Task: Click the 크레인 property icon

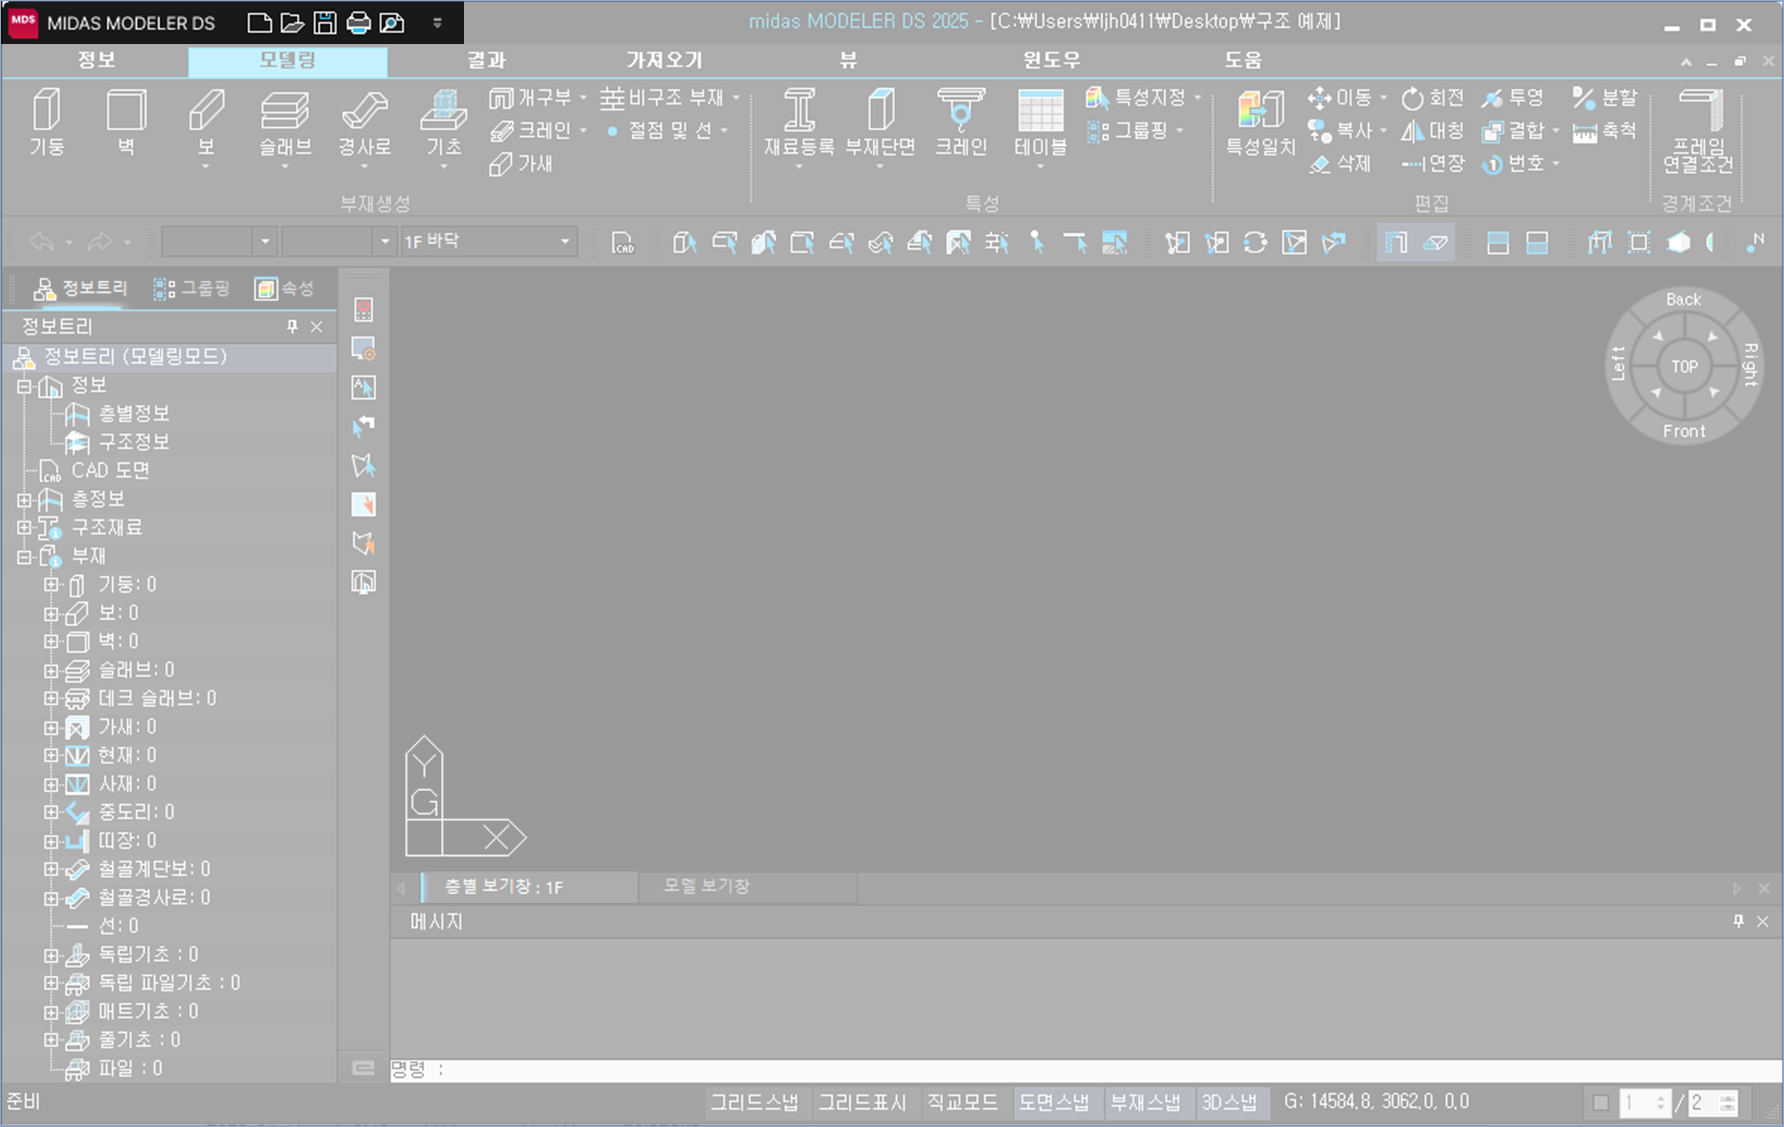Action: point(961,122)
